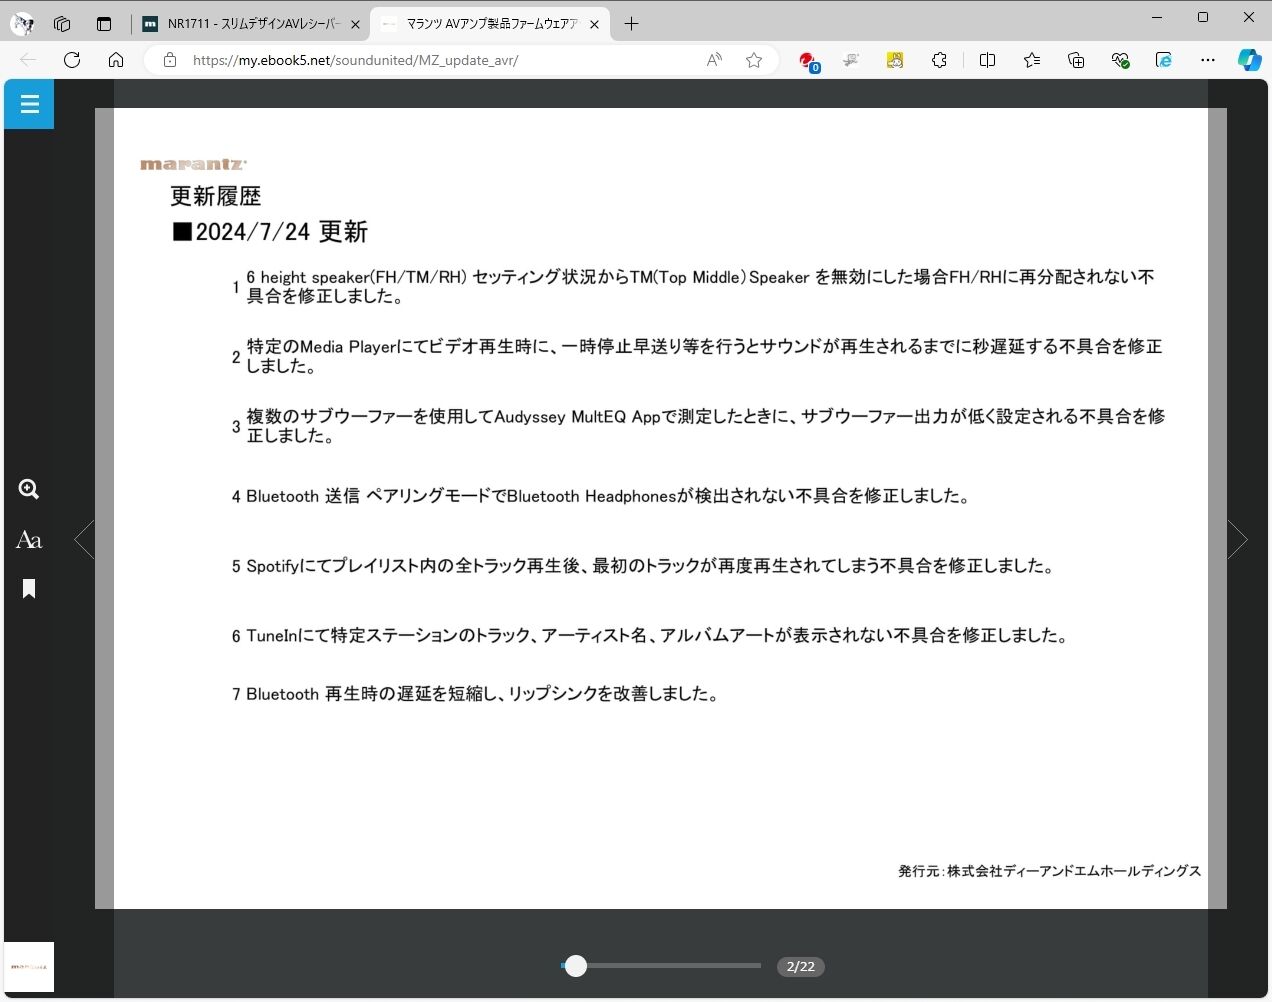Close the マランツ AVアンプ tab
The width and height of the screenshot is (1272, 1002).
[x=594, y=24]
